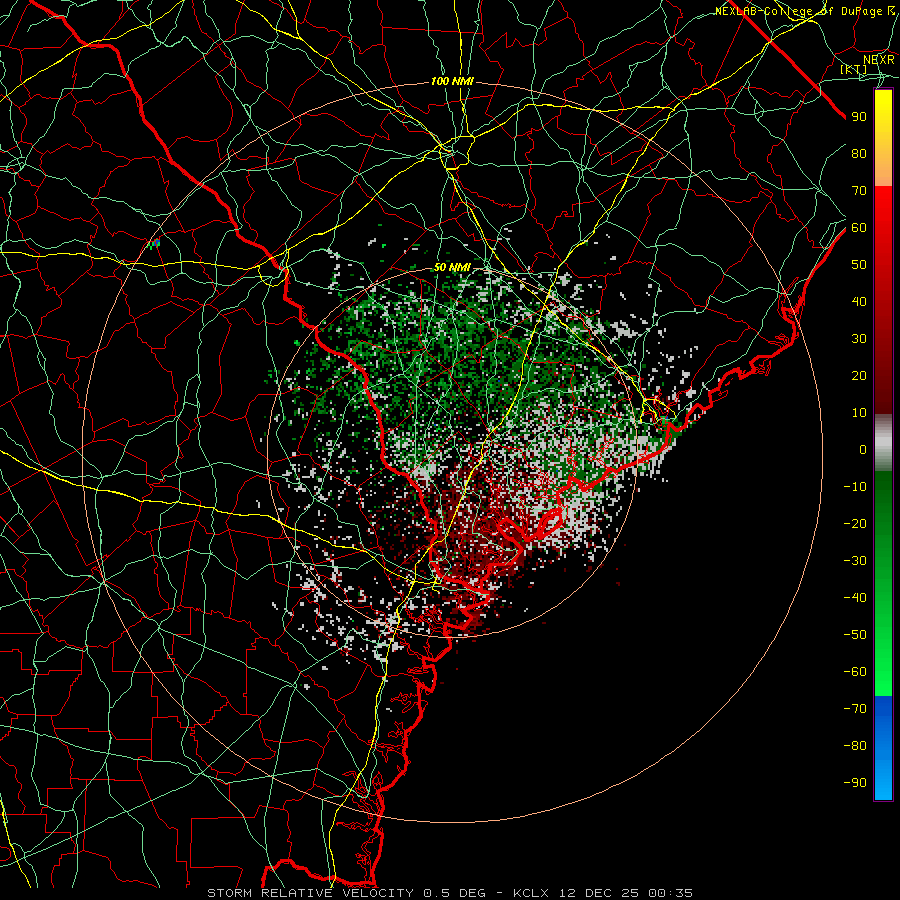The width and height of the screenshot is (900, 900).
Task: Click the "NEXR" label above the scale
Action: 878,60
